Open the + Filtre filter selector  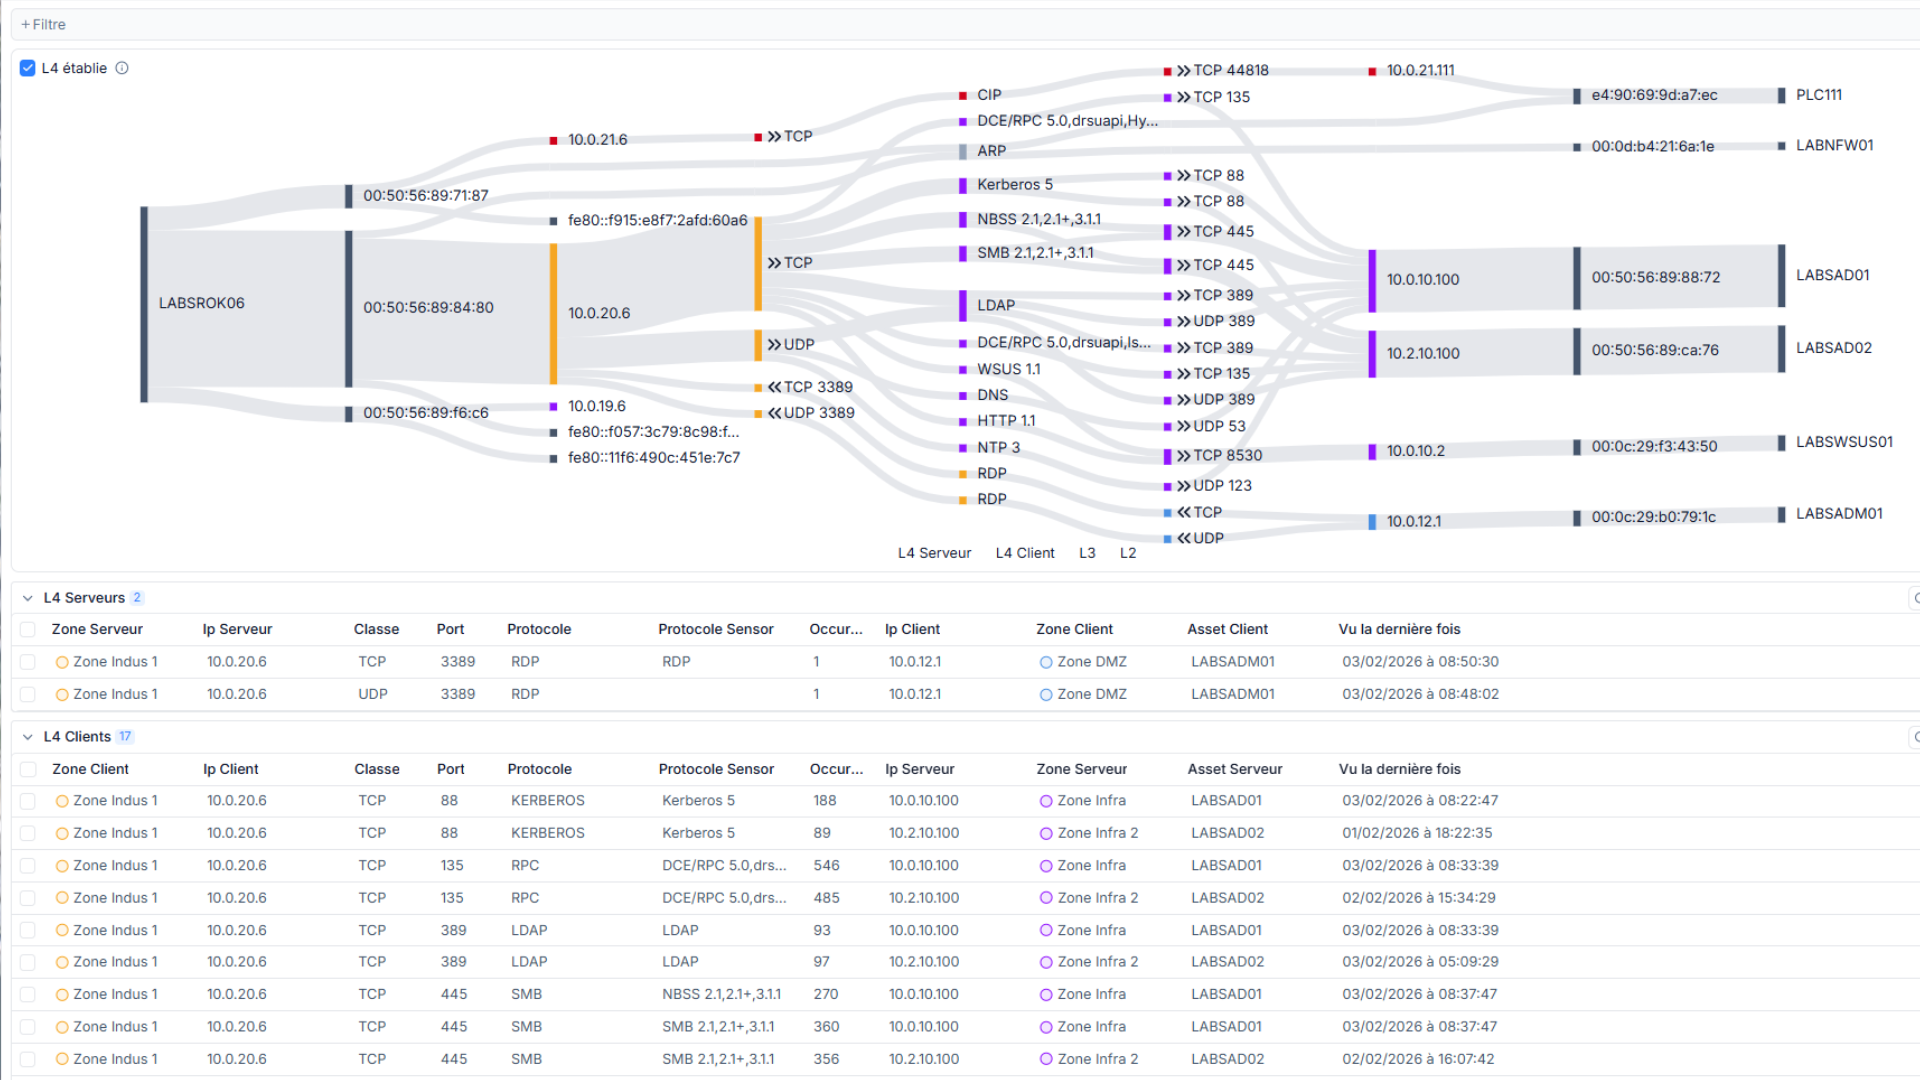coord(44,24)
